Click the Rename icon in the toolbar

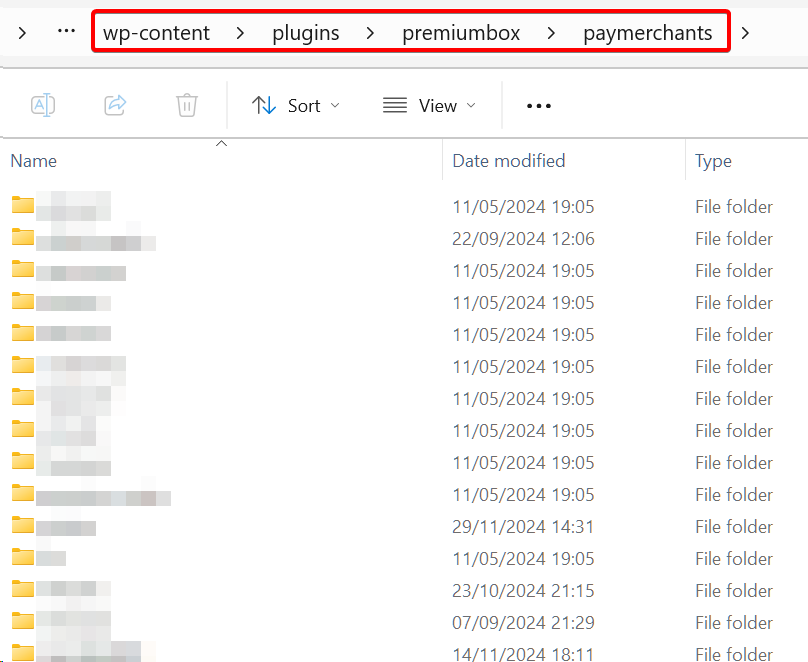43,105
